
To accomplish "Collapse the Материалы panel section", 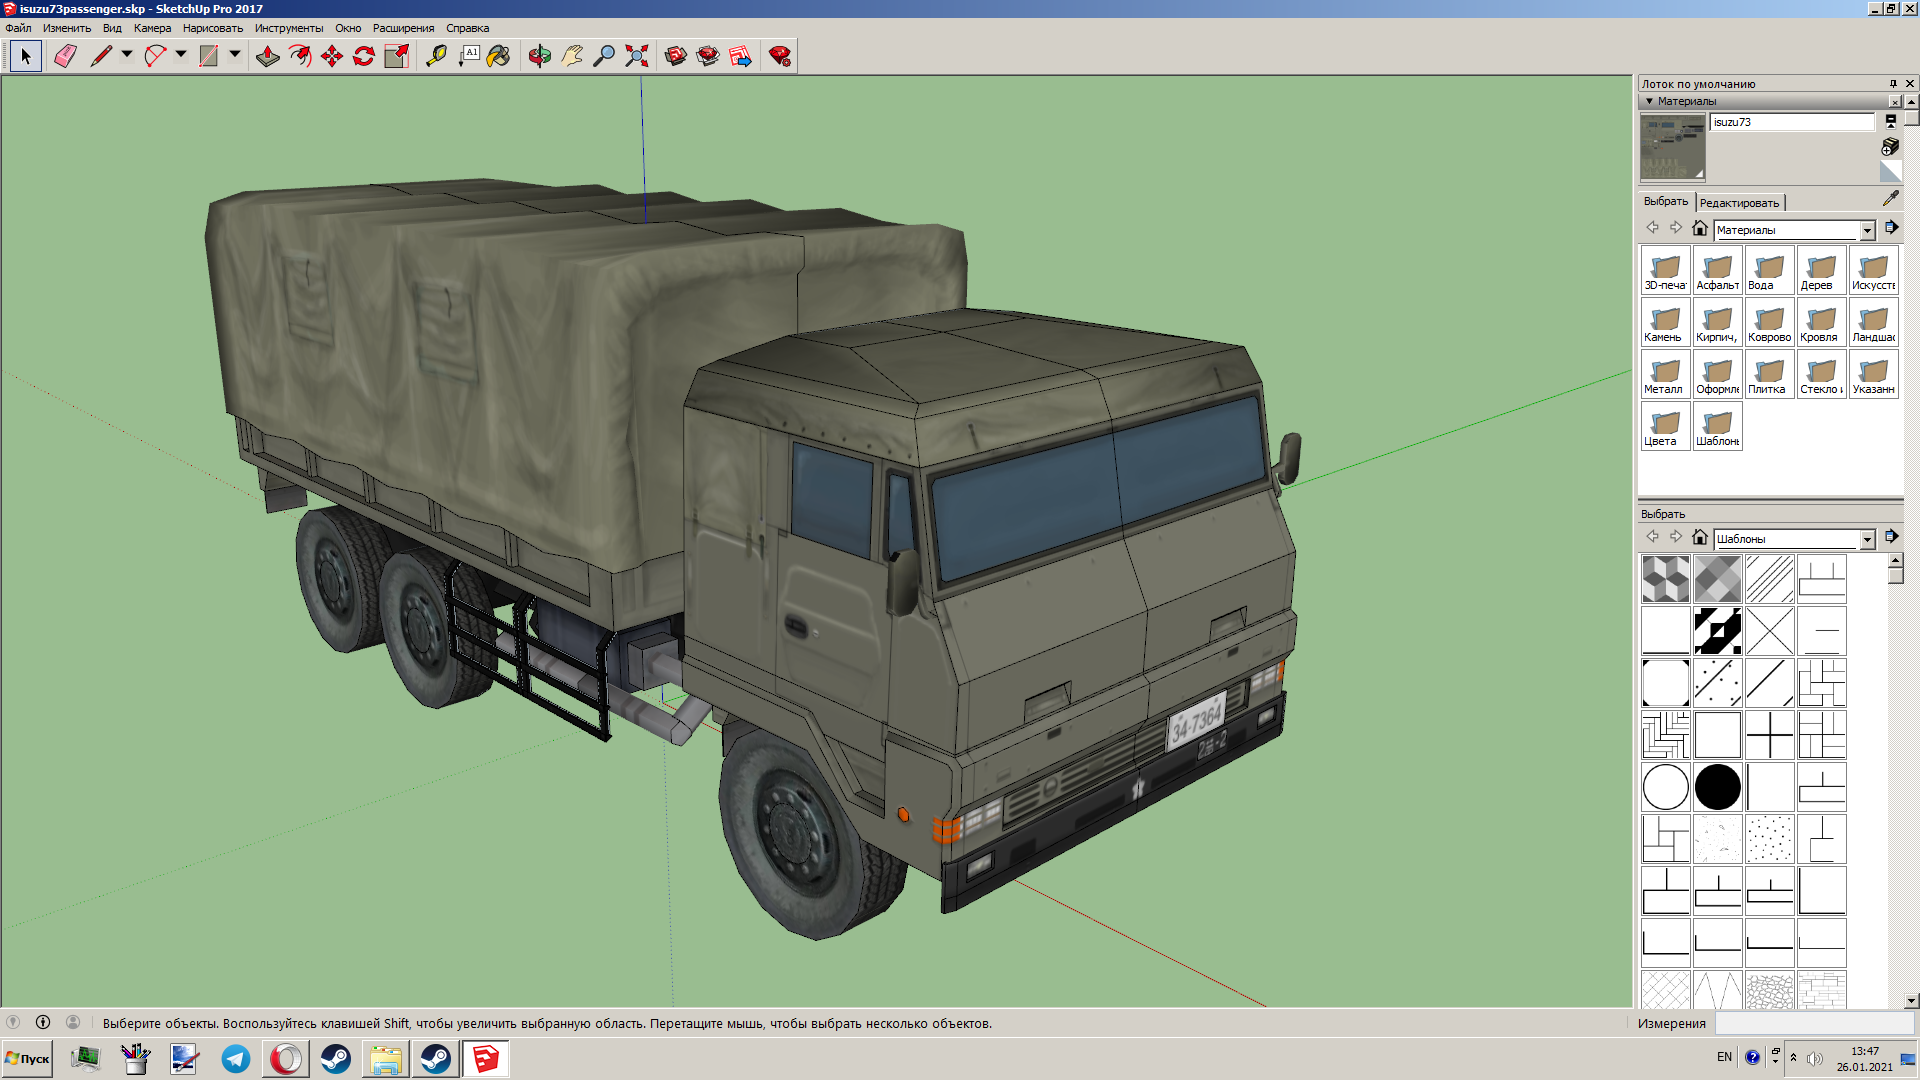I will click(1650, 101).
